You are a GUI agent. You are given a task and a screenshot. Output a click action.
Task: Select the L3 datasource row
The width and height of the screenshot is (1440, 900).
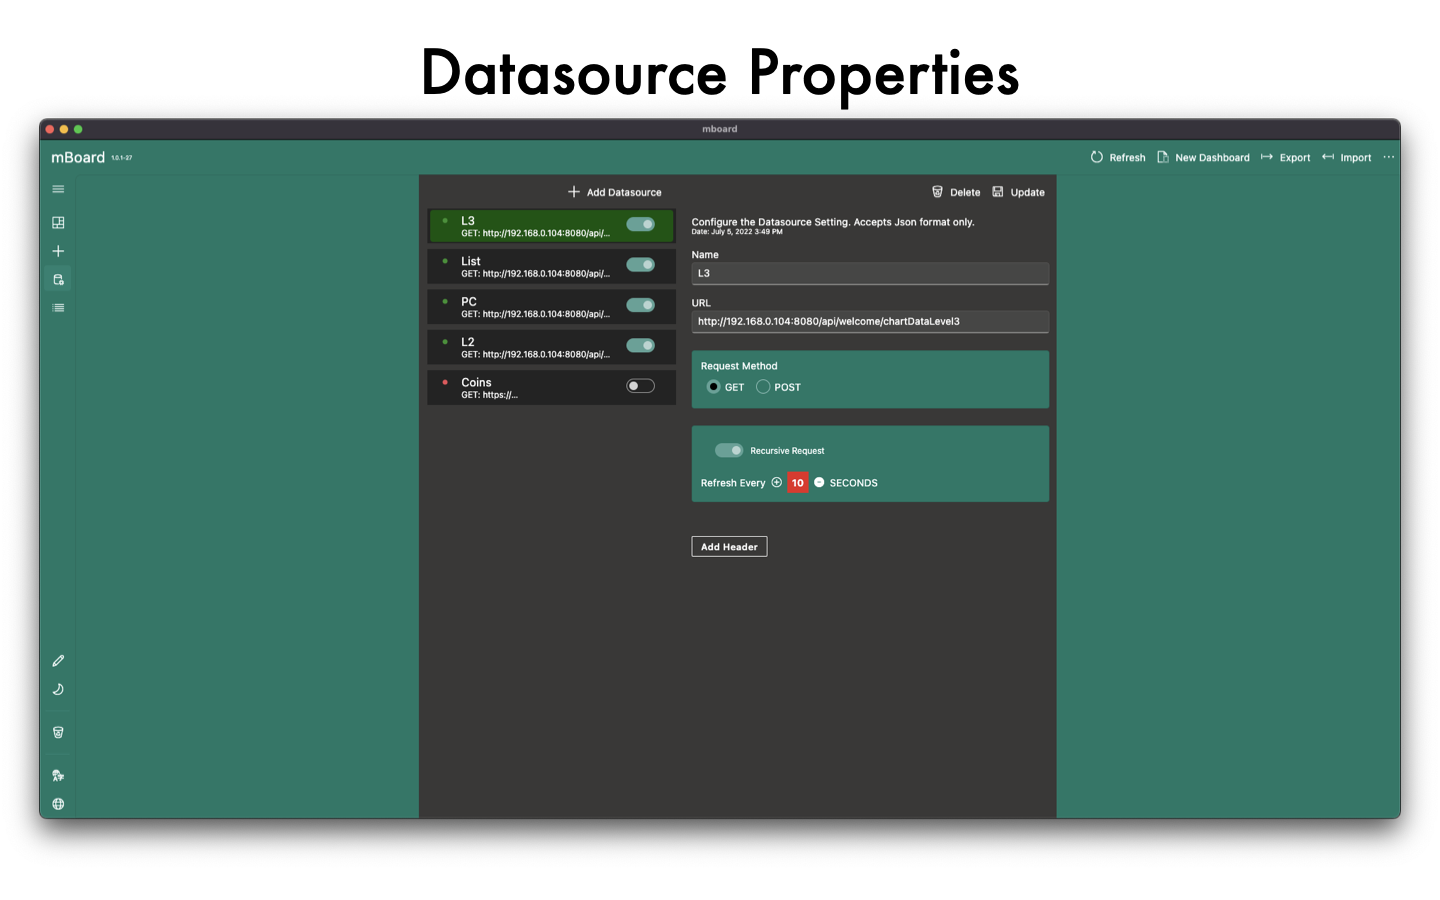(552, 226)
